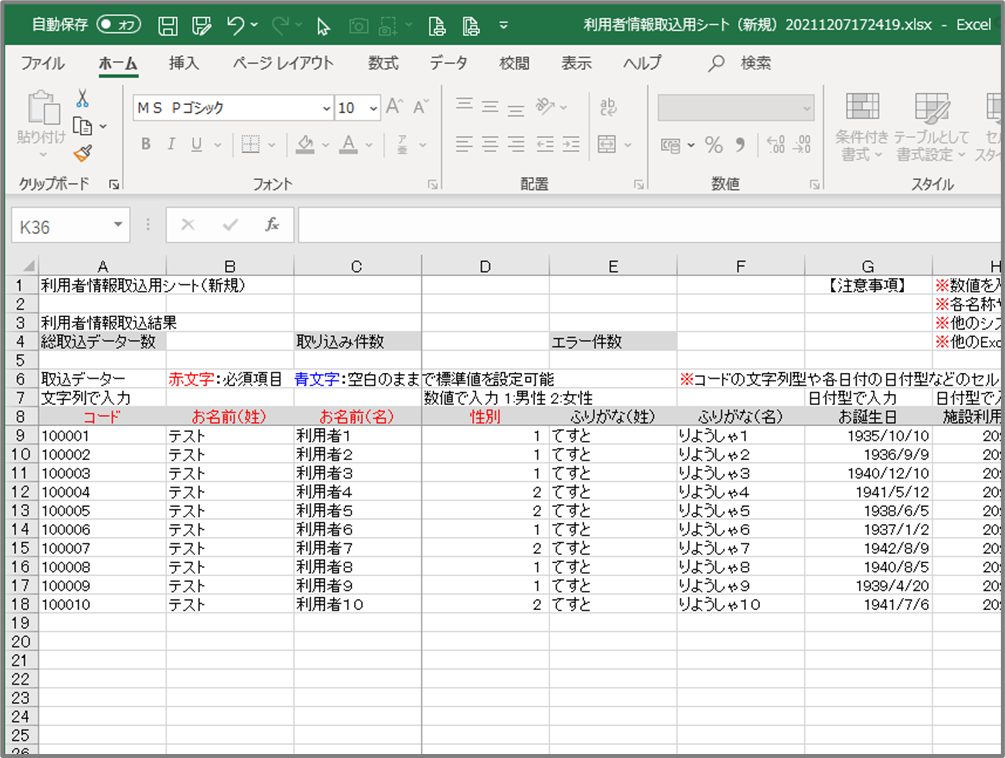Click the Accounting Number Format icon
1005x758 pixels.
click(x=670, y=145)
